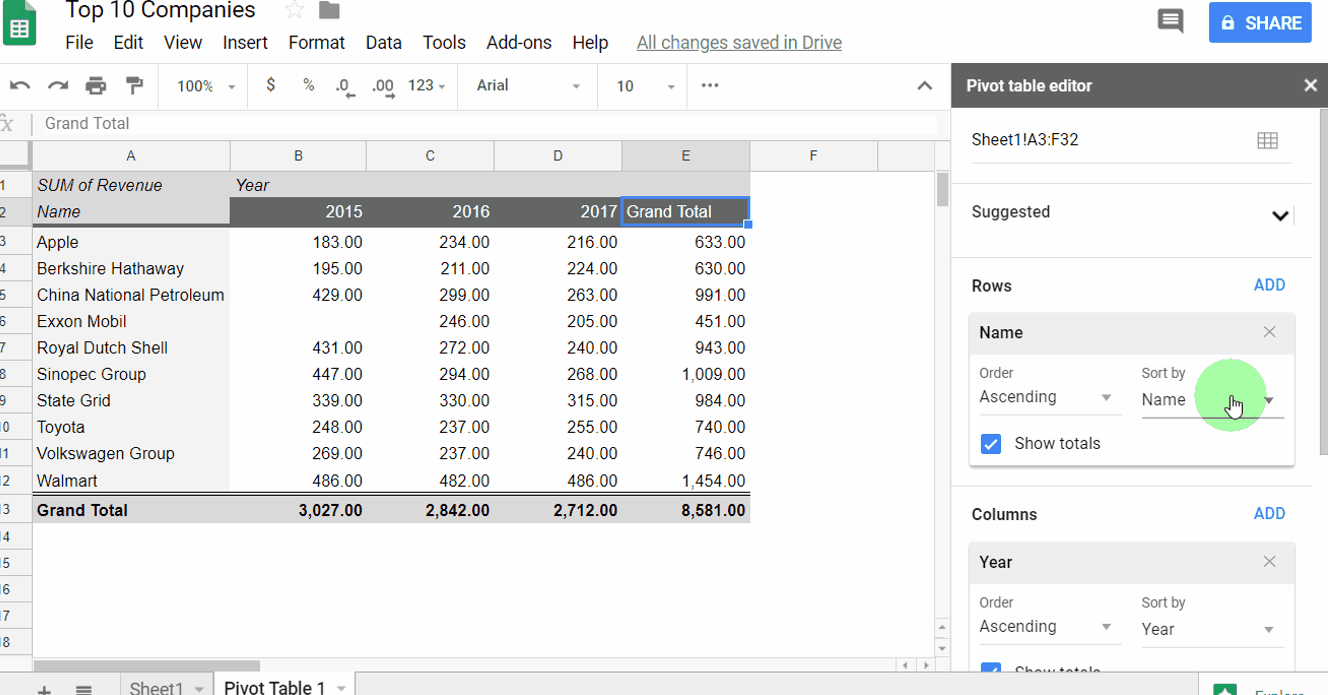Click ADD next to Rows
Screen dimensions: 1328x695
pos(1269,285)
